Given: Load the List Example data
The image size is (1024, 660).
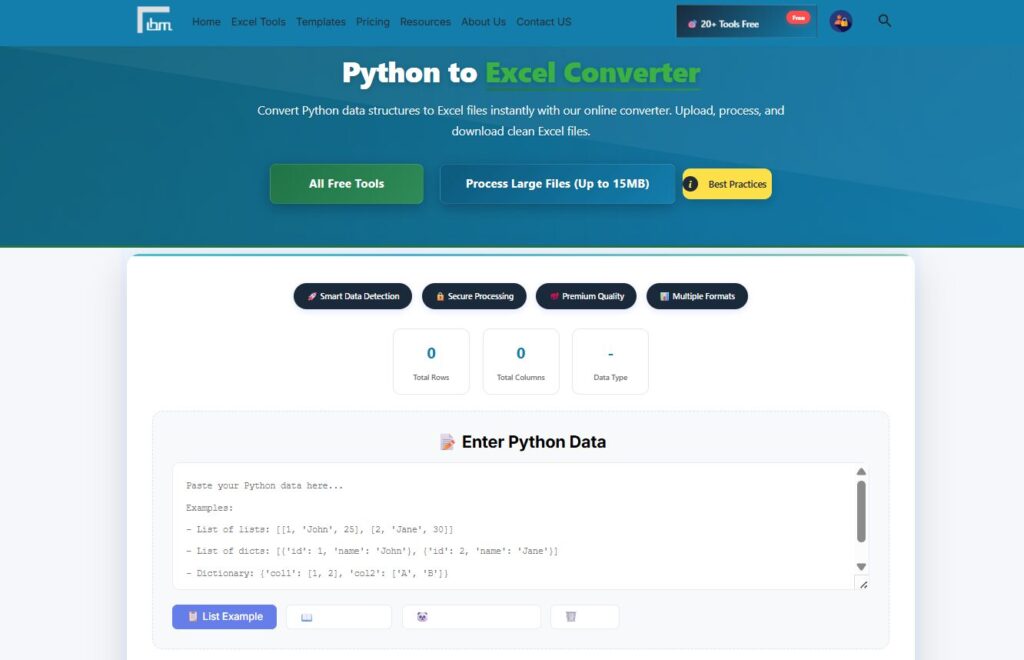Looking at the screenshot, I should click(224, 617).
